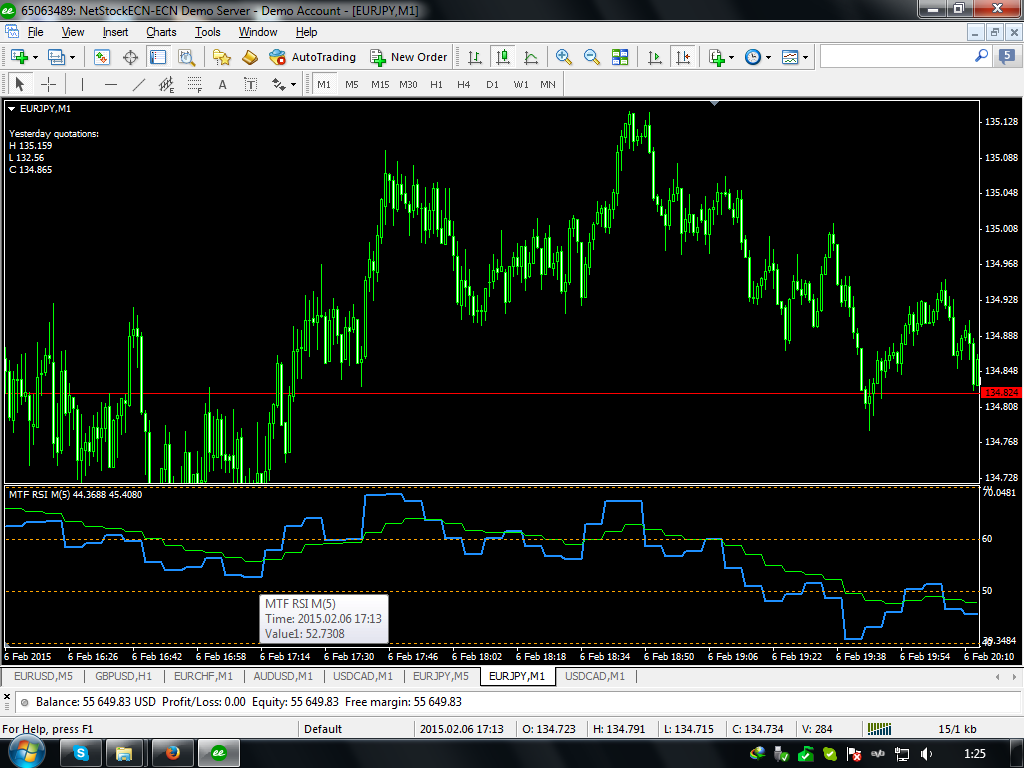Image resolution: width=1024 pixels, height=768 pixels.
Task: Switch chart to candlesticks mode
Action: pos(502,57)
